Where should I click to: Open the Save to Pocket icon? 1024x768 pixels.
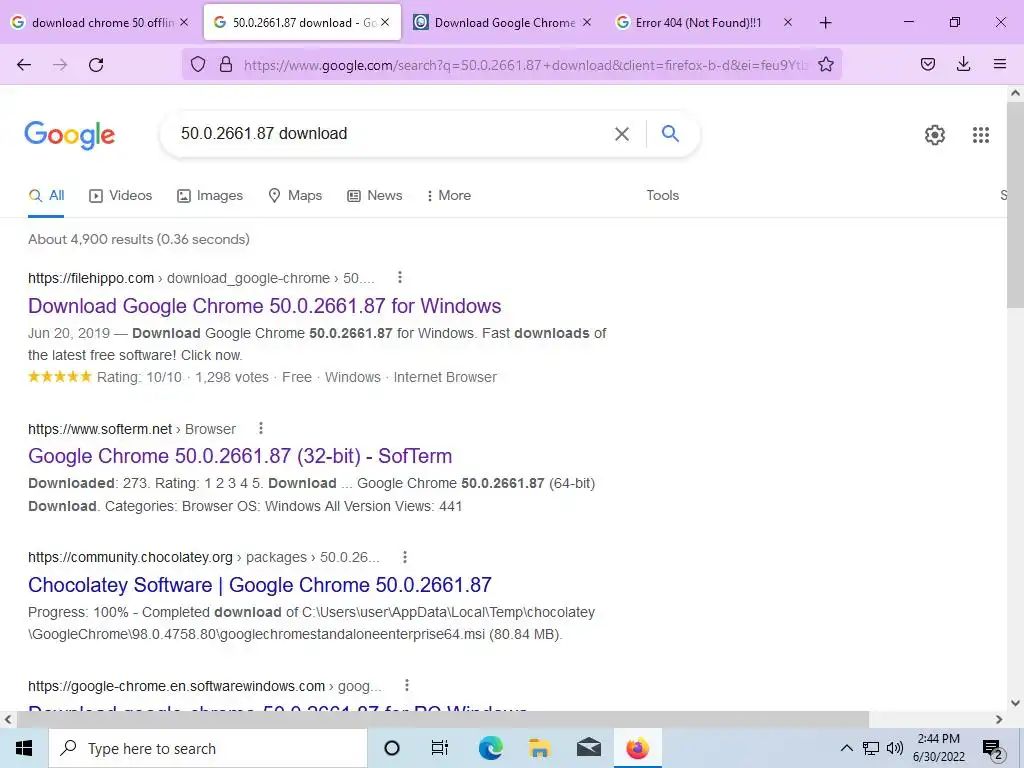[x=927, y=64]
